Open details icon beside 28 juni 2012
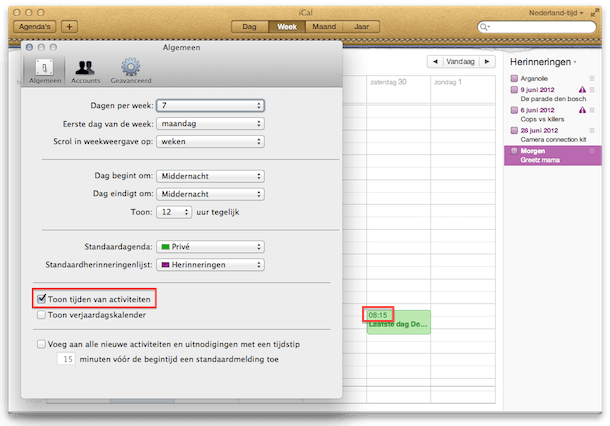The image size is (610, 426). pyautogui.click(x=592, y=130)
